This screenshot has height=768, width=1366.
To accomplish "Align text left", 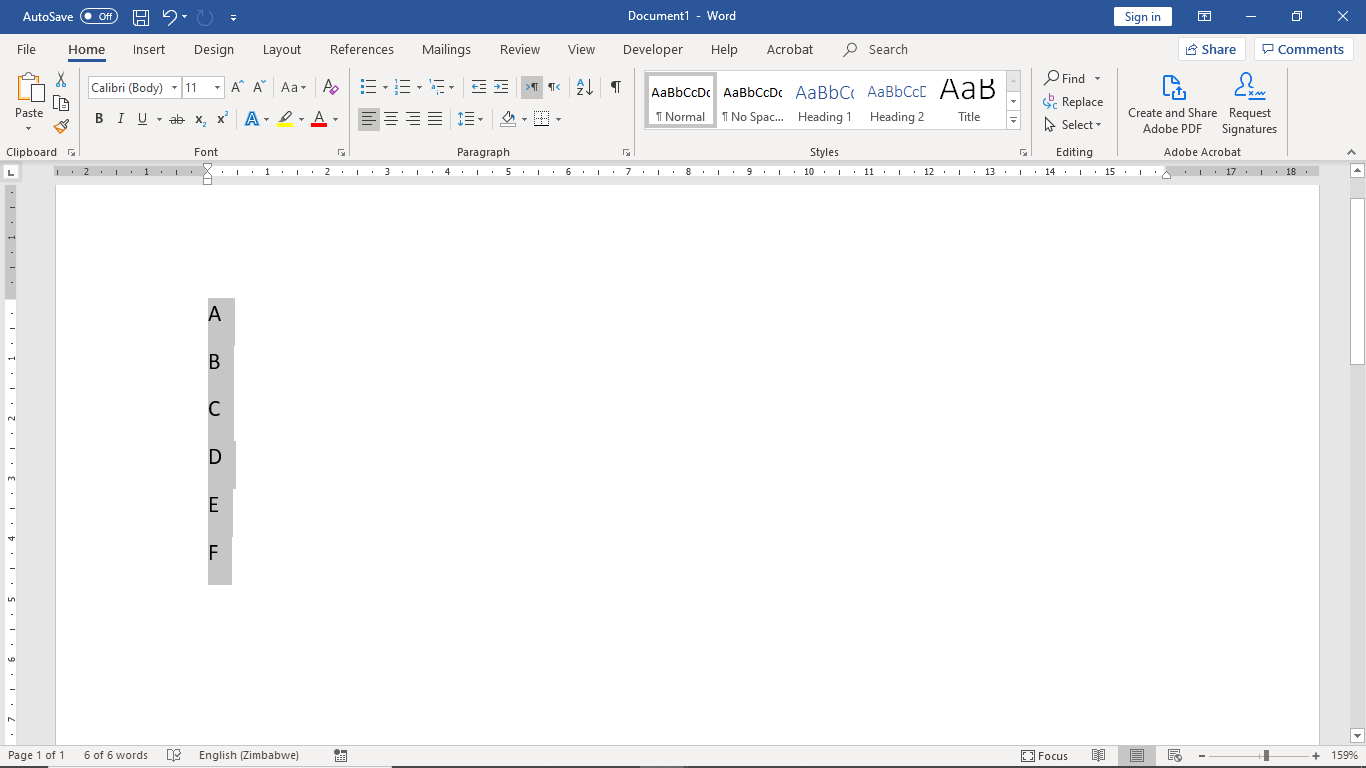I will [369, 119].
